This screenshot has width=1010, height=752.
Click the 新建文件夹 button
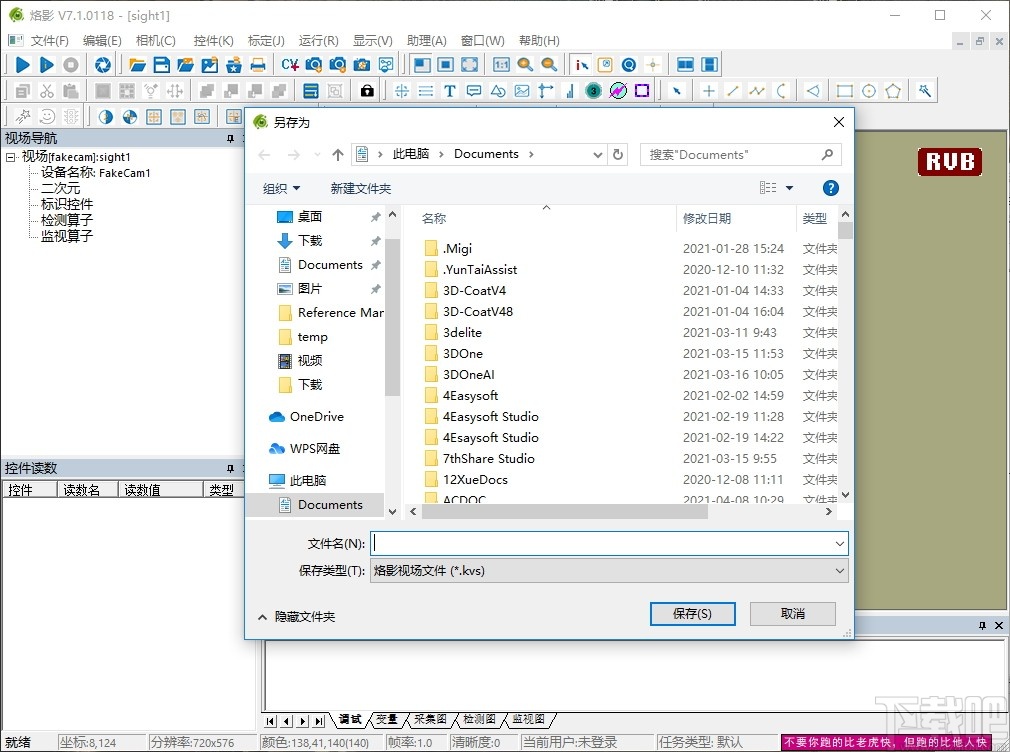[x=361, y=188]
